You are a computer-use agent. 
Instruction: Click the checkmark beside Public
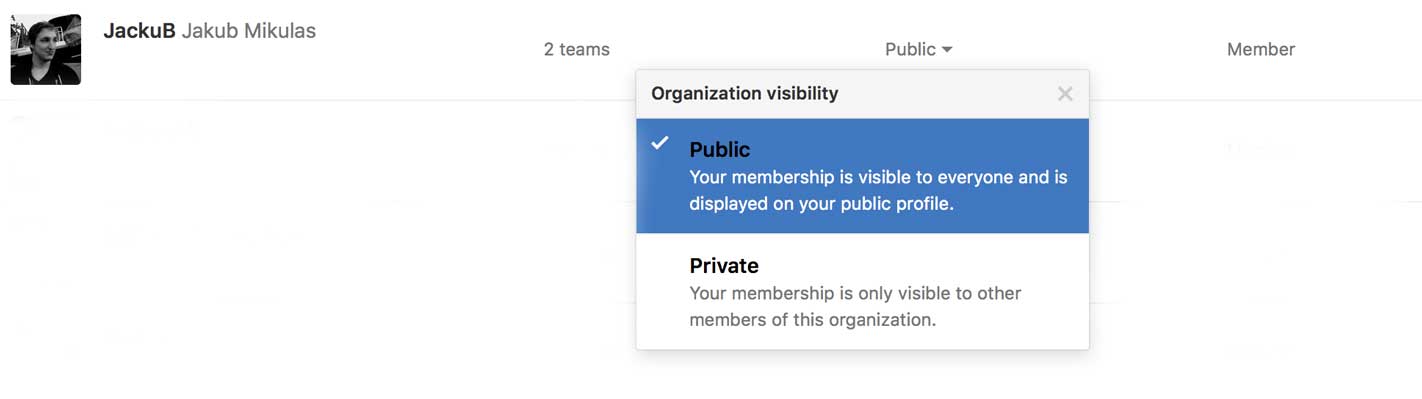tap(660, 143)
